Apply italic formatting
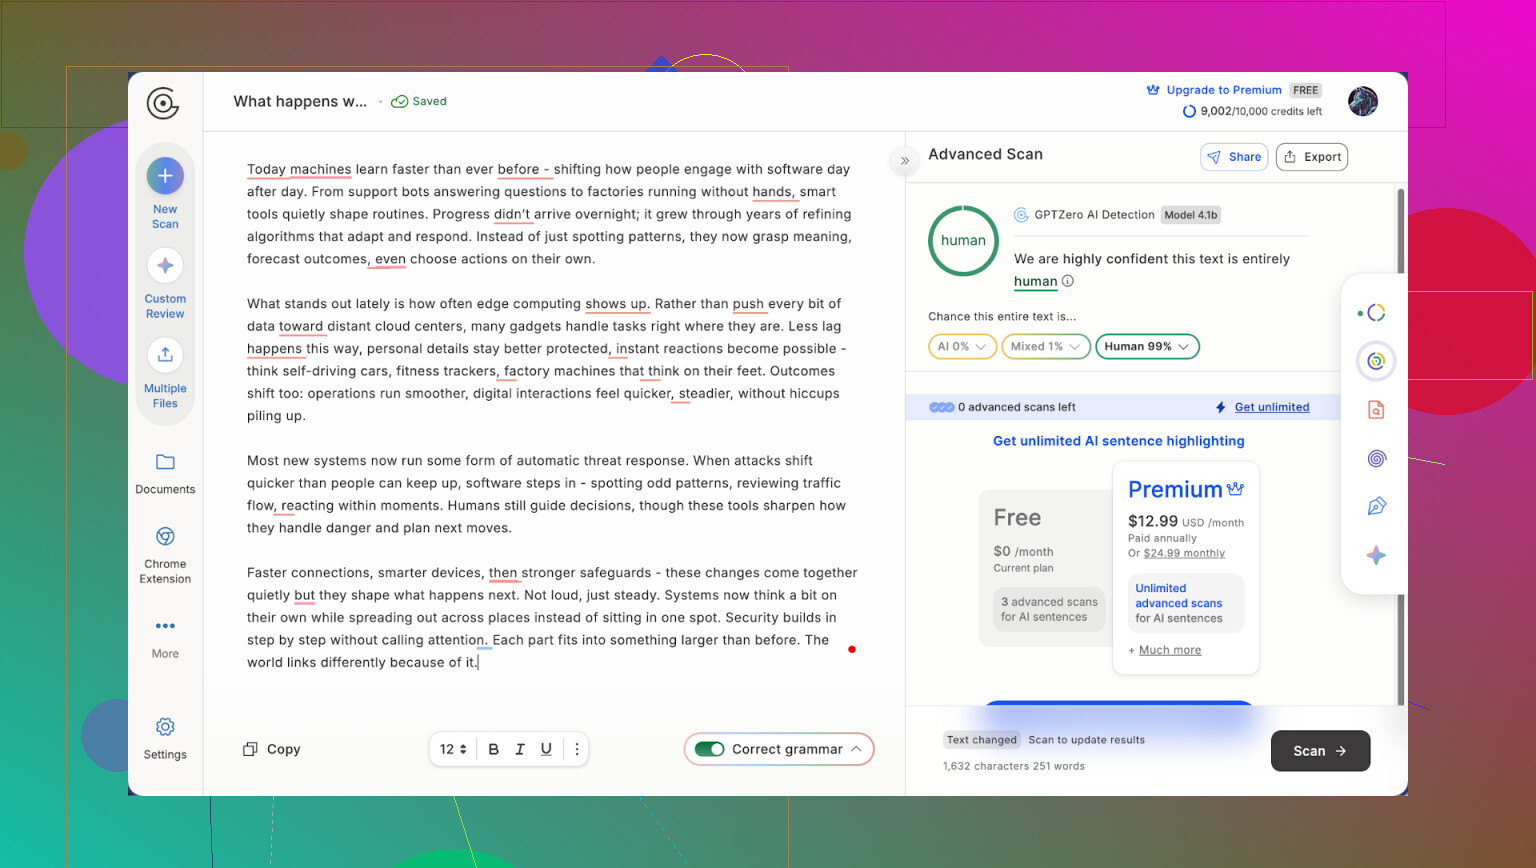This screenshot has height=868, width=1536. tap(520, 749)
